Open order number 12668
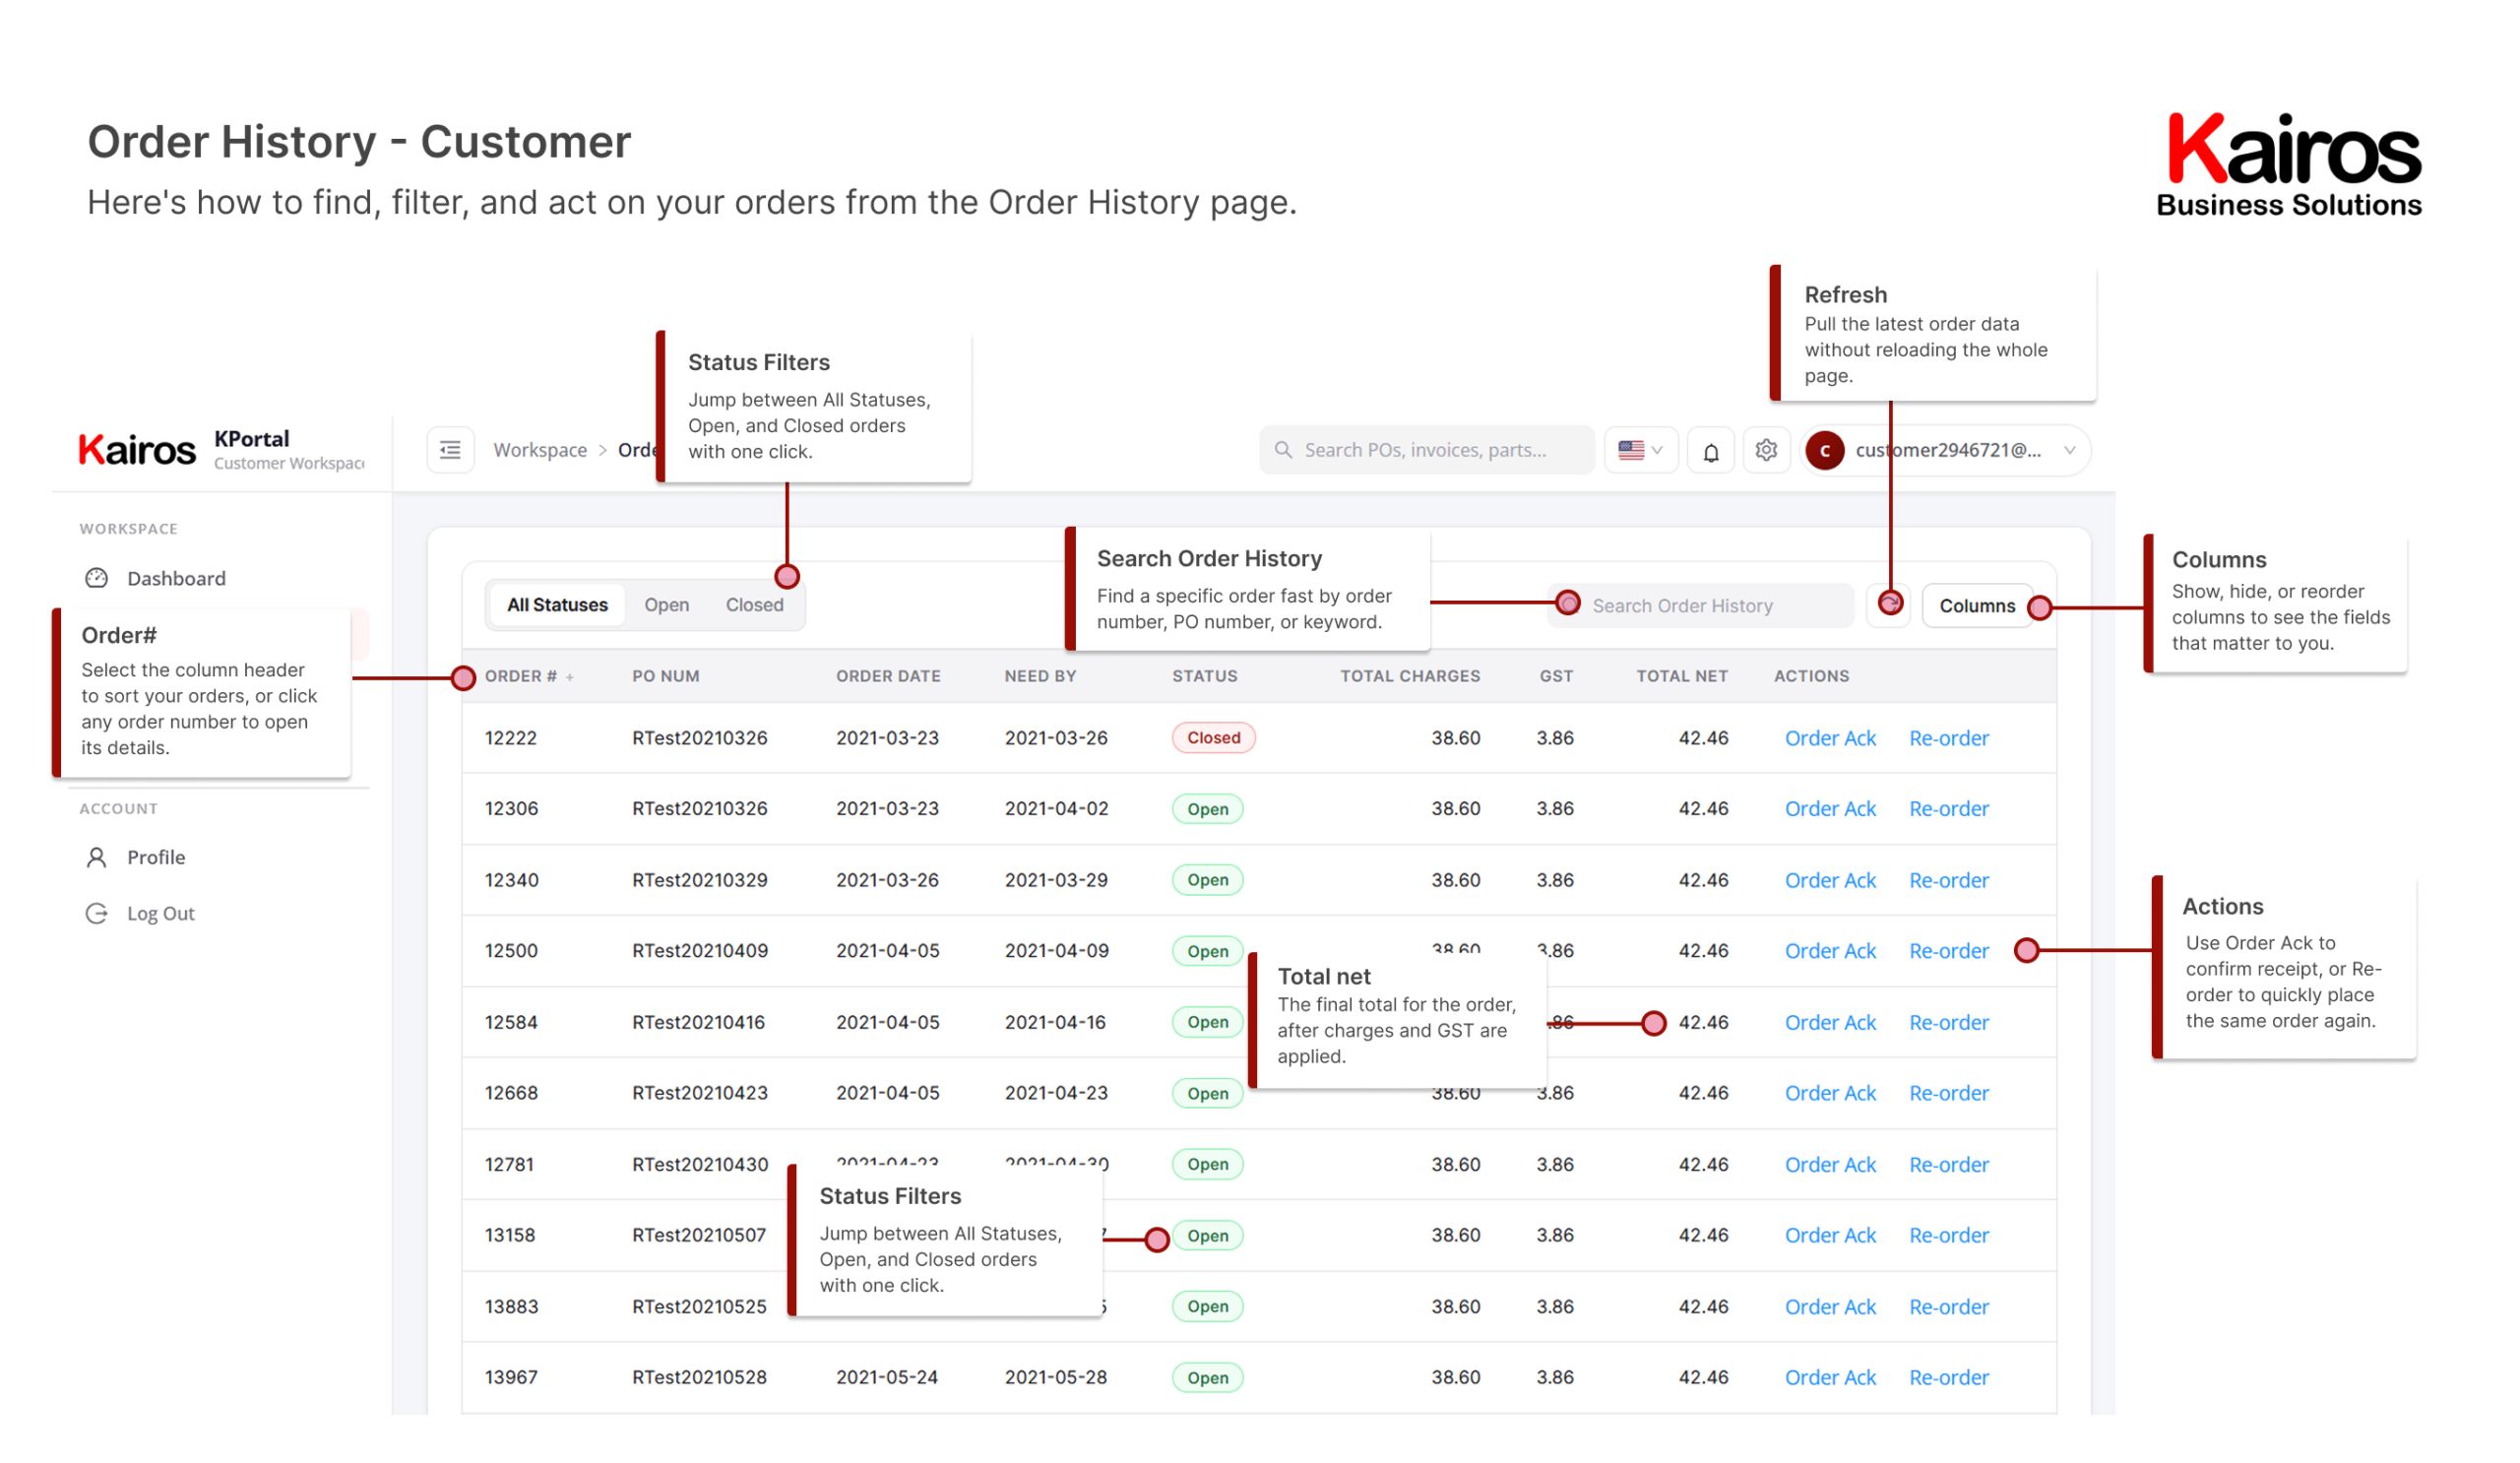The image size is (2520, 1463). coord(511,1093)
